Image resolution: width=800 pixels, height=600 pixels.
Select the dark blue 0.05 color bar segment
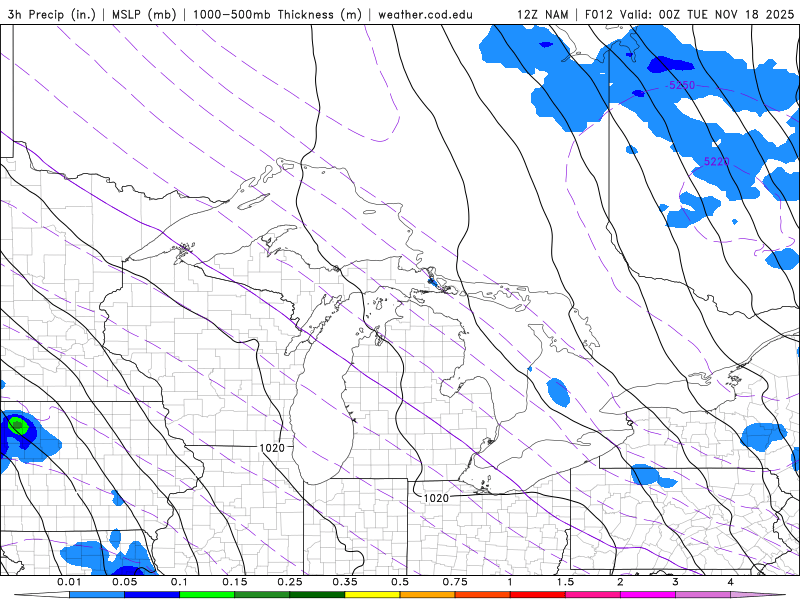152,595
